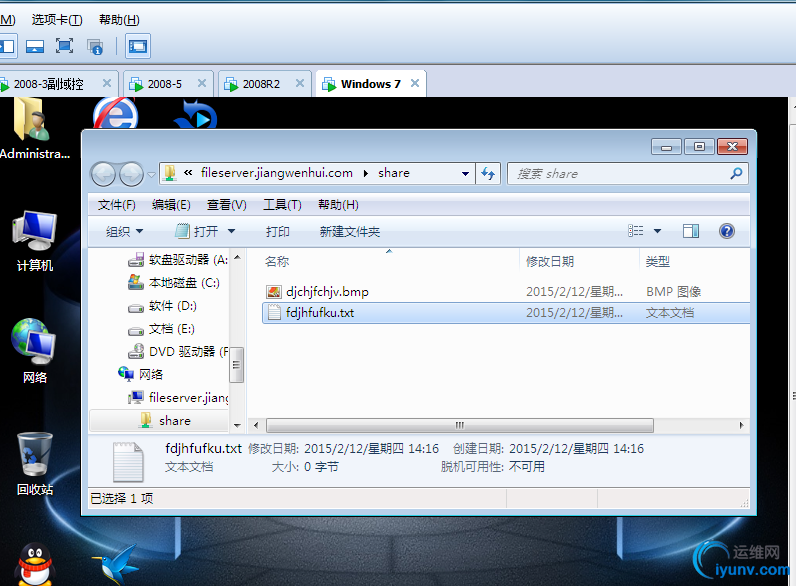Expand 打开 open-with dropdown arrow

[x=231, y=232]
